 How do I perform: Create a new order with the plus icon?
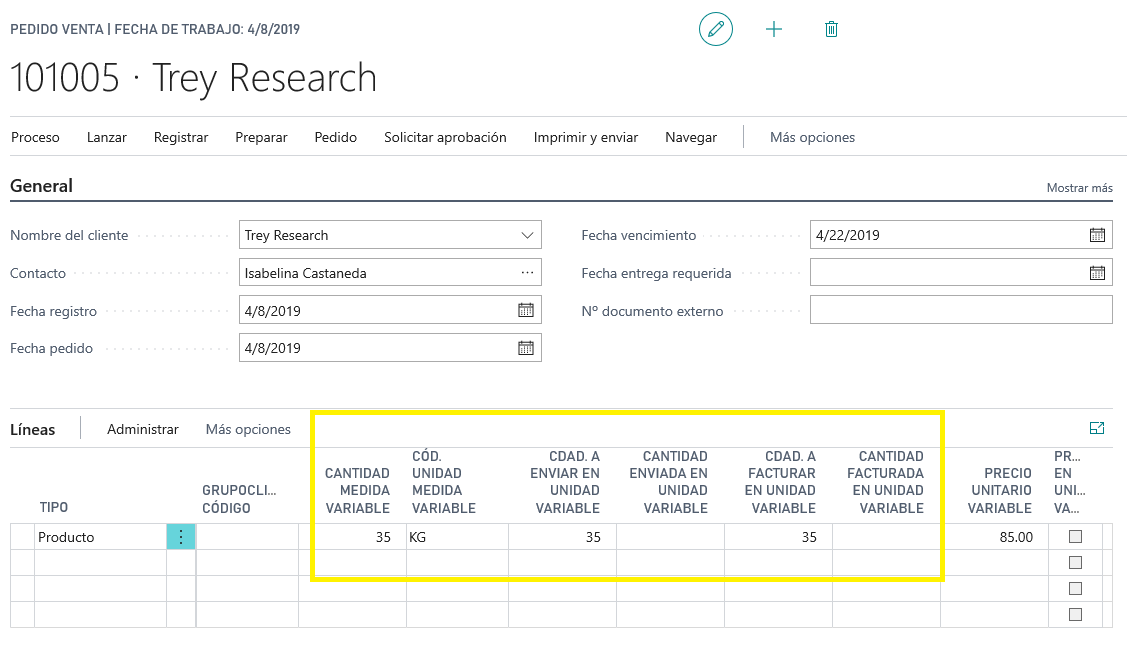773,29
